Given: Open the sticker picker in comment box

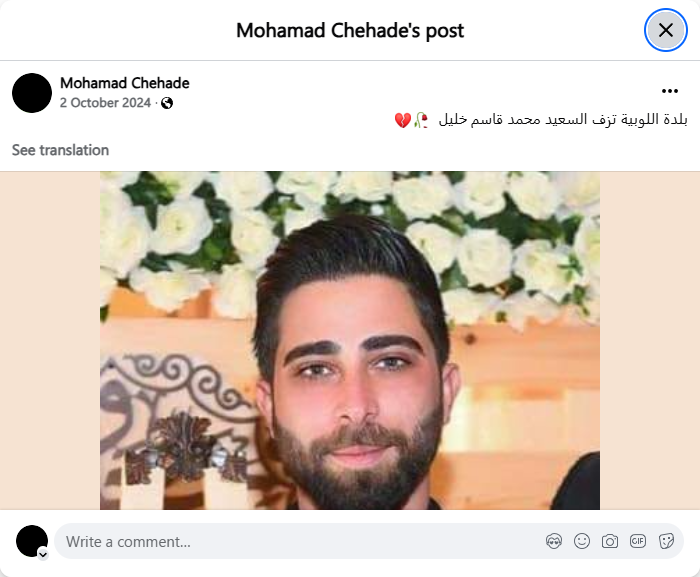Looking at the screenshot, I should pyautogui.click(x=666, y=541).
